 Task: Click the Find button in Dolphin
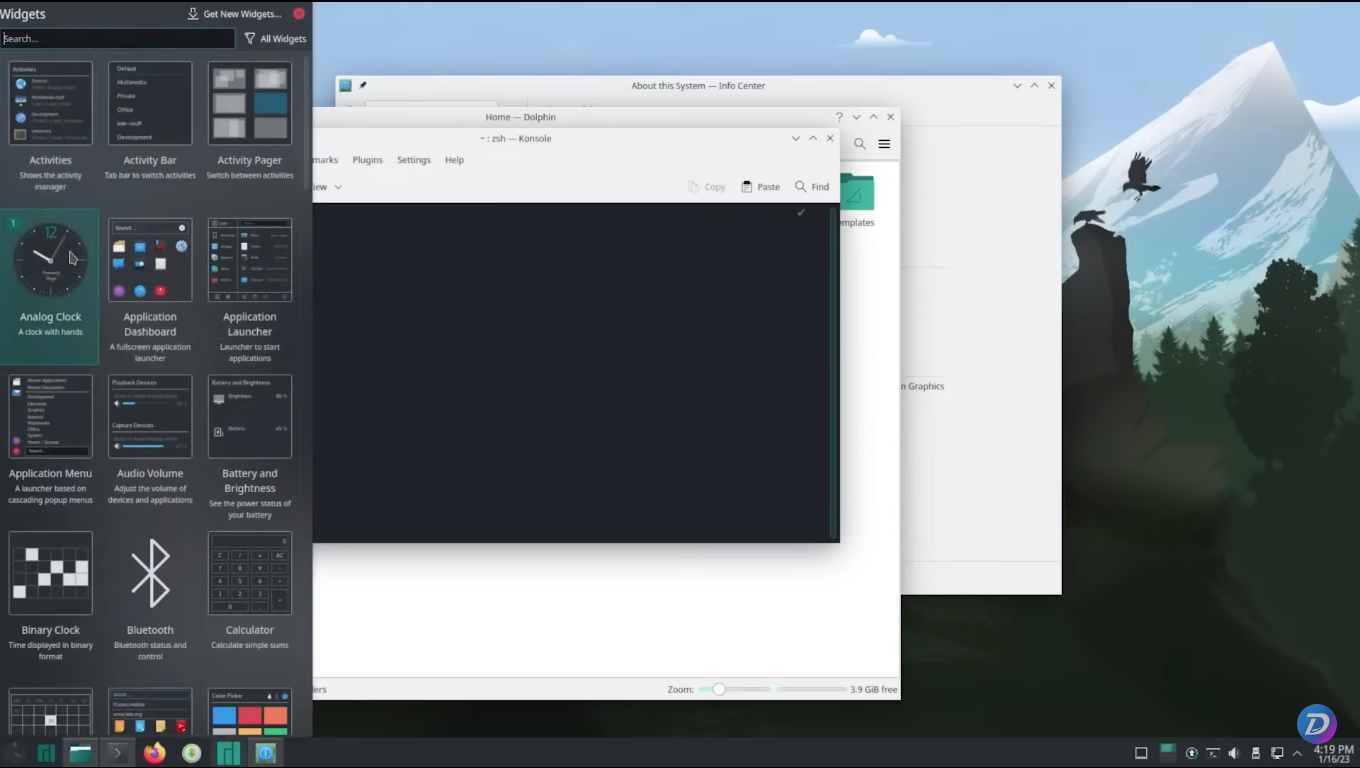click(x=812, y=186)
